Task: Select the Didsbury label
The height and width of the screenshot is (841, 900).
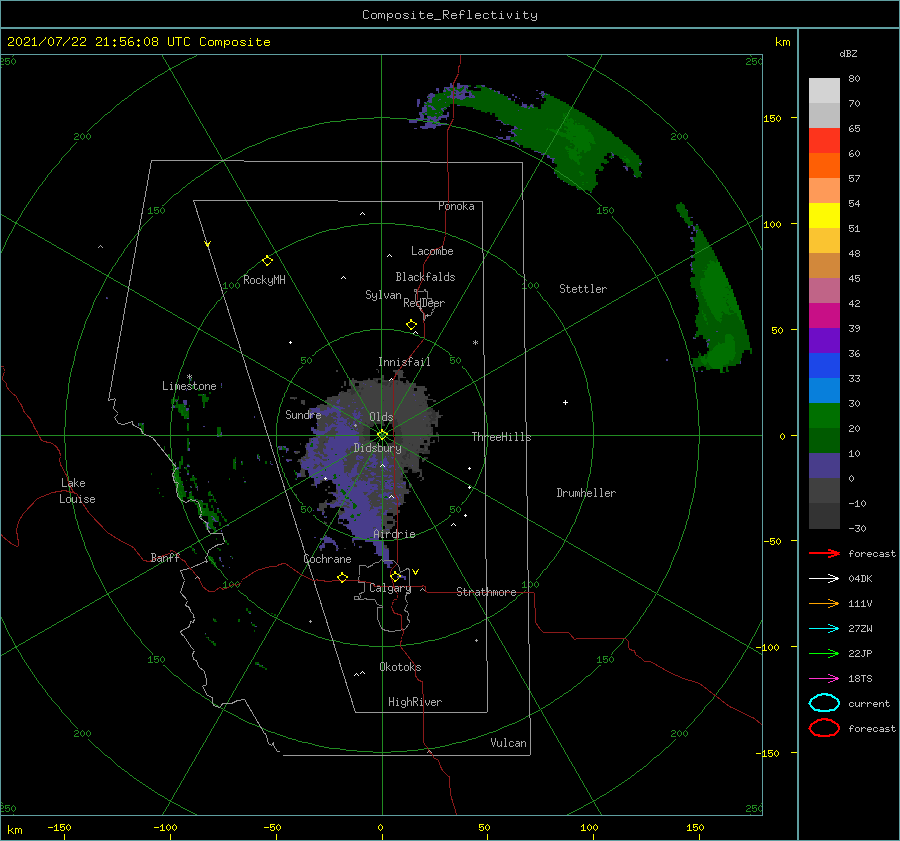Action: tap(378, 448)
